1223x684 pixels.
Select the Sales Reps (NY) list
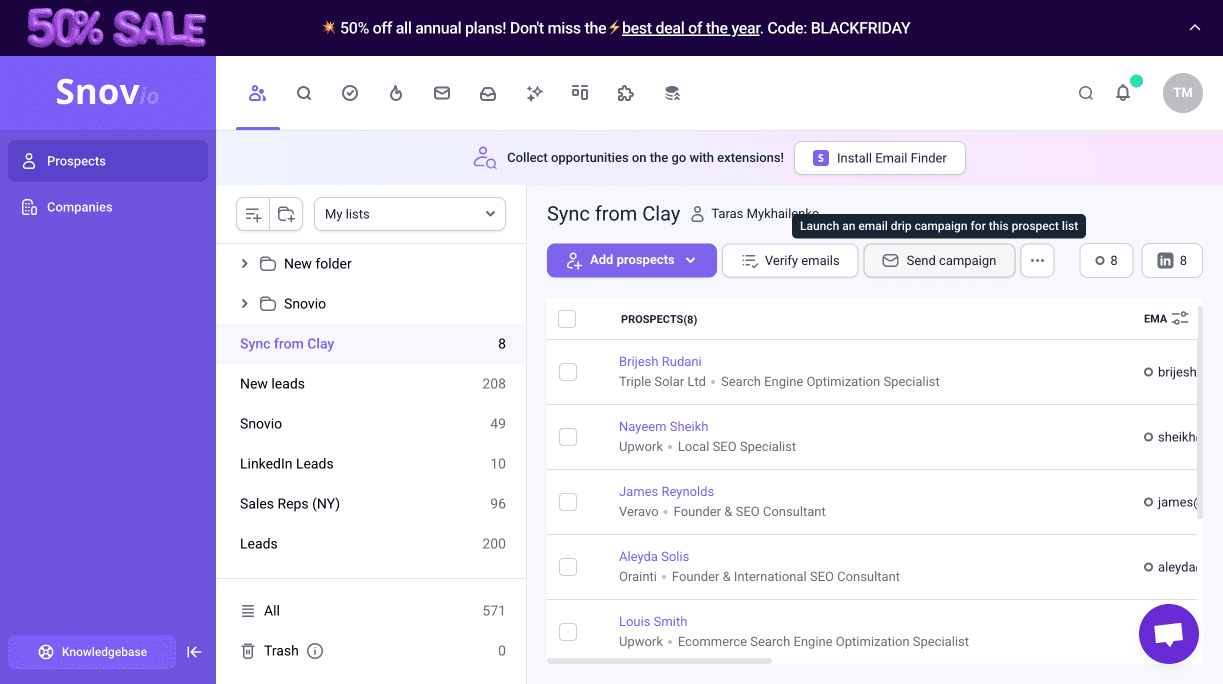tap(290, 504)
